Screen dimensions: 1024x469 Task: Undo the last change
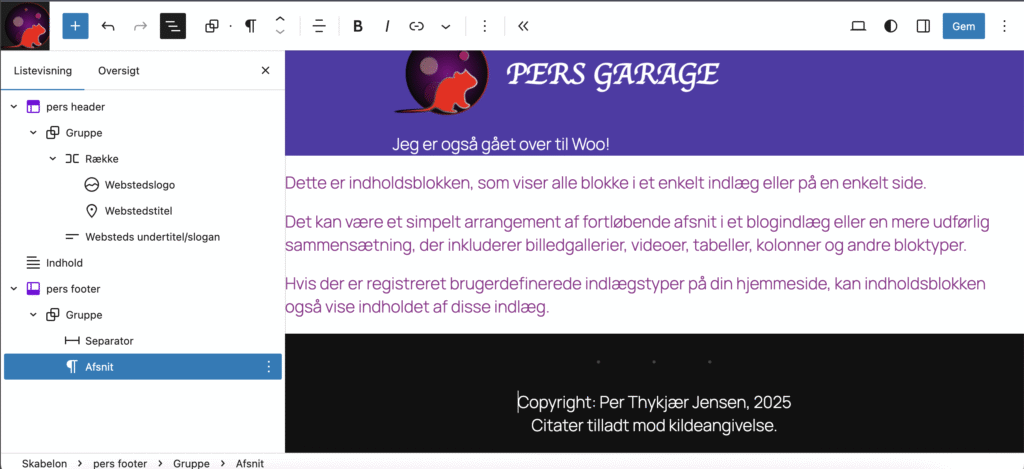tap(108, 26)
